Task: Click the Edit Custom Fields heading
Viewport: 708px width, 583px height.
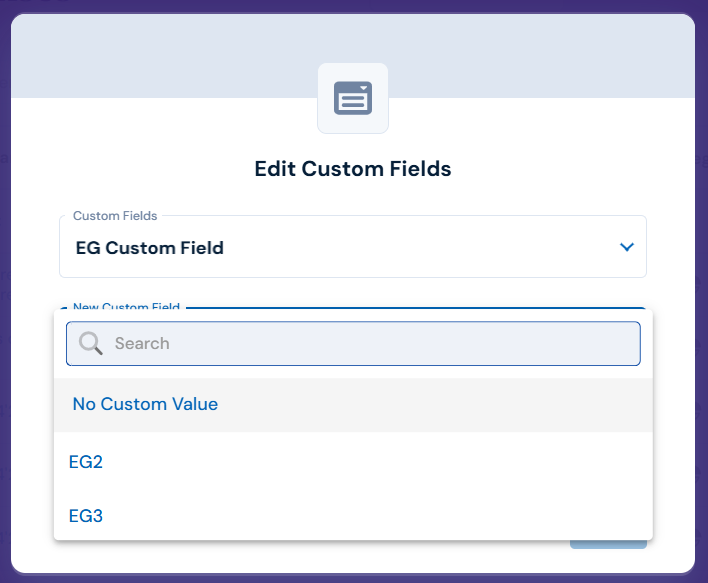Action: pyautogui.click(x=353, y=169)
